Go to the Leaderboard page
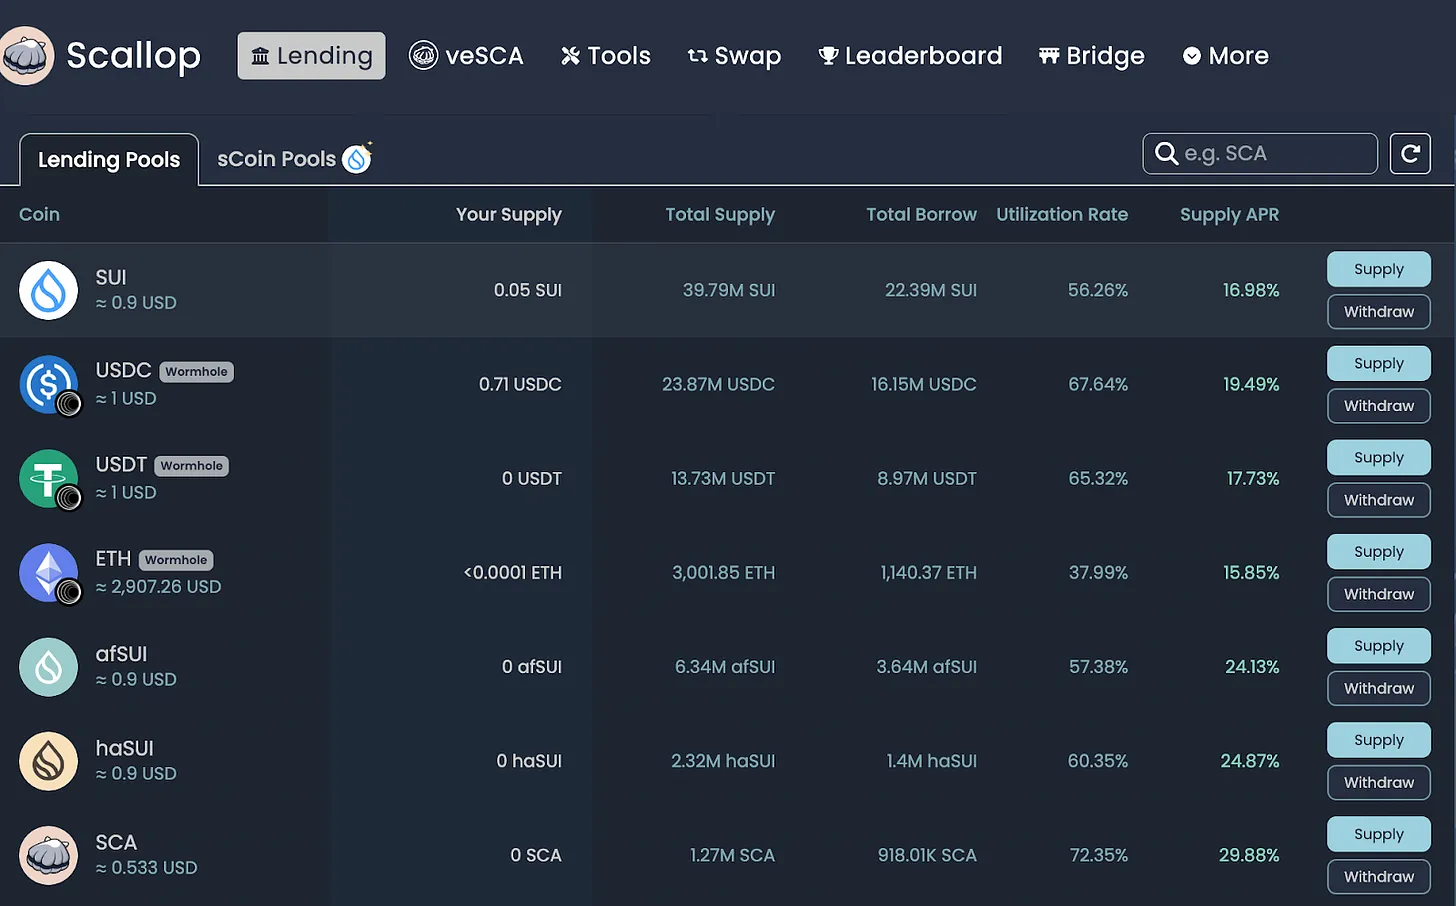This screenshot has height=906, width=1456. pos(910,56)
